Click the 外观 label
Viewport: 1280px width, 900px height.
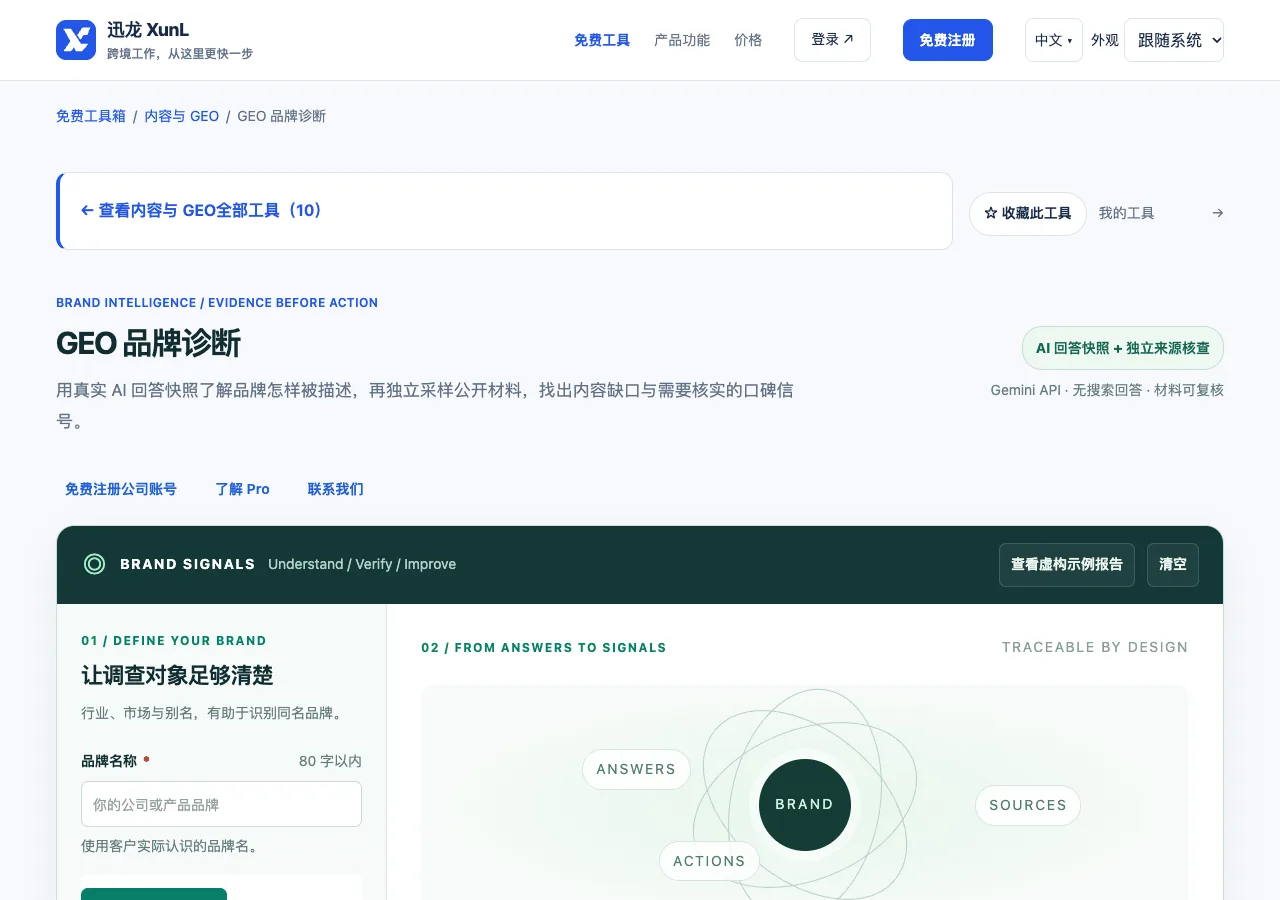[x=1105, y=40]
